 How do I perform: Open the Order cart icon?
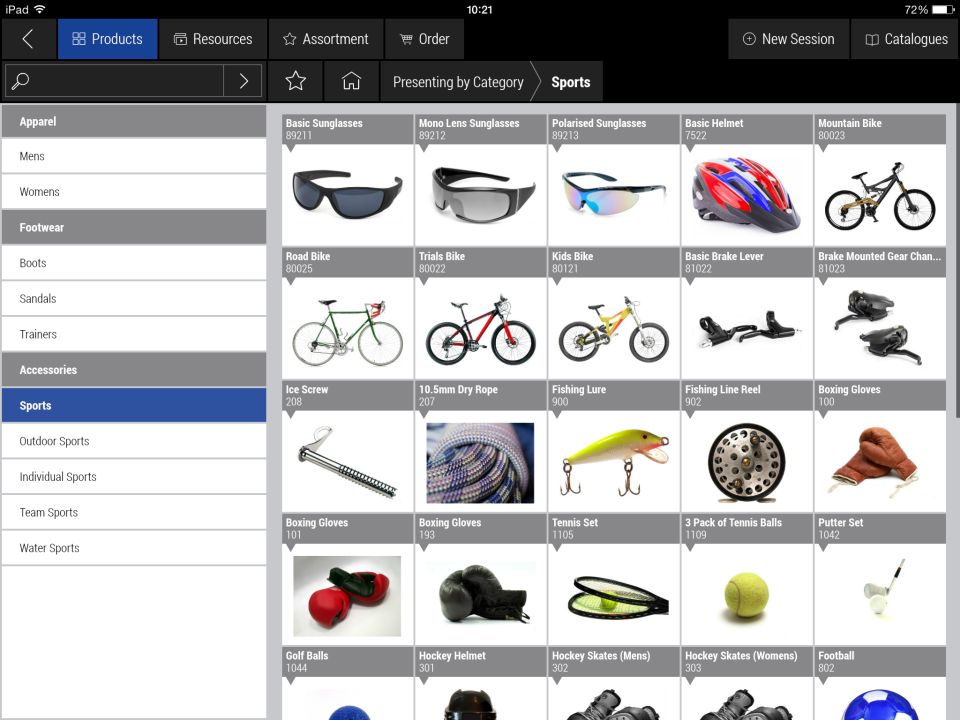(424, 40)
